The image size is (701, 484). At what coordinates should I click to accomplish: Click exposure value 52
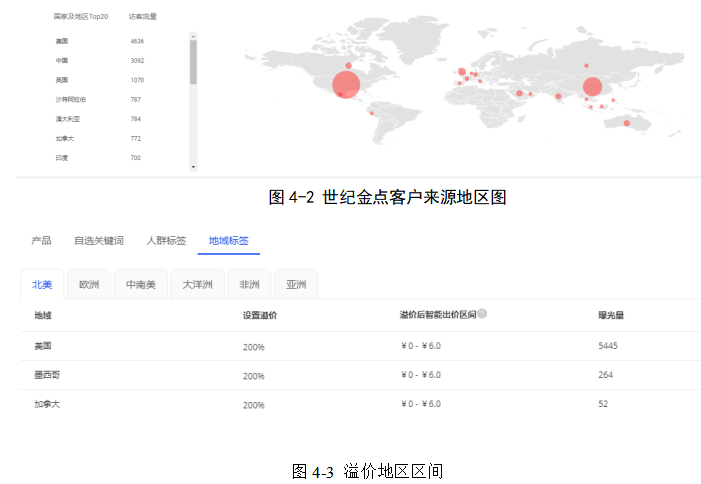coord(603,404)
